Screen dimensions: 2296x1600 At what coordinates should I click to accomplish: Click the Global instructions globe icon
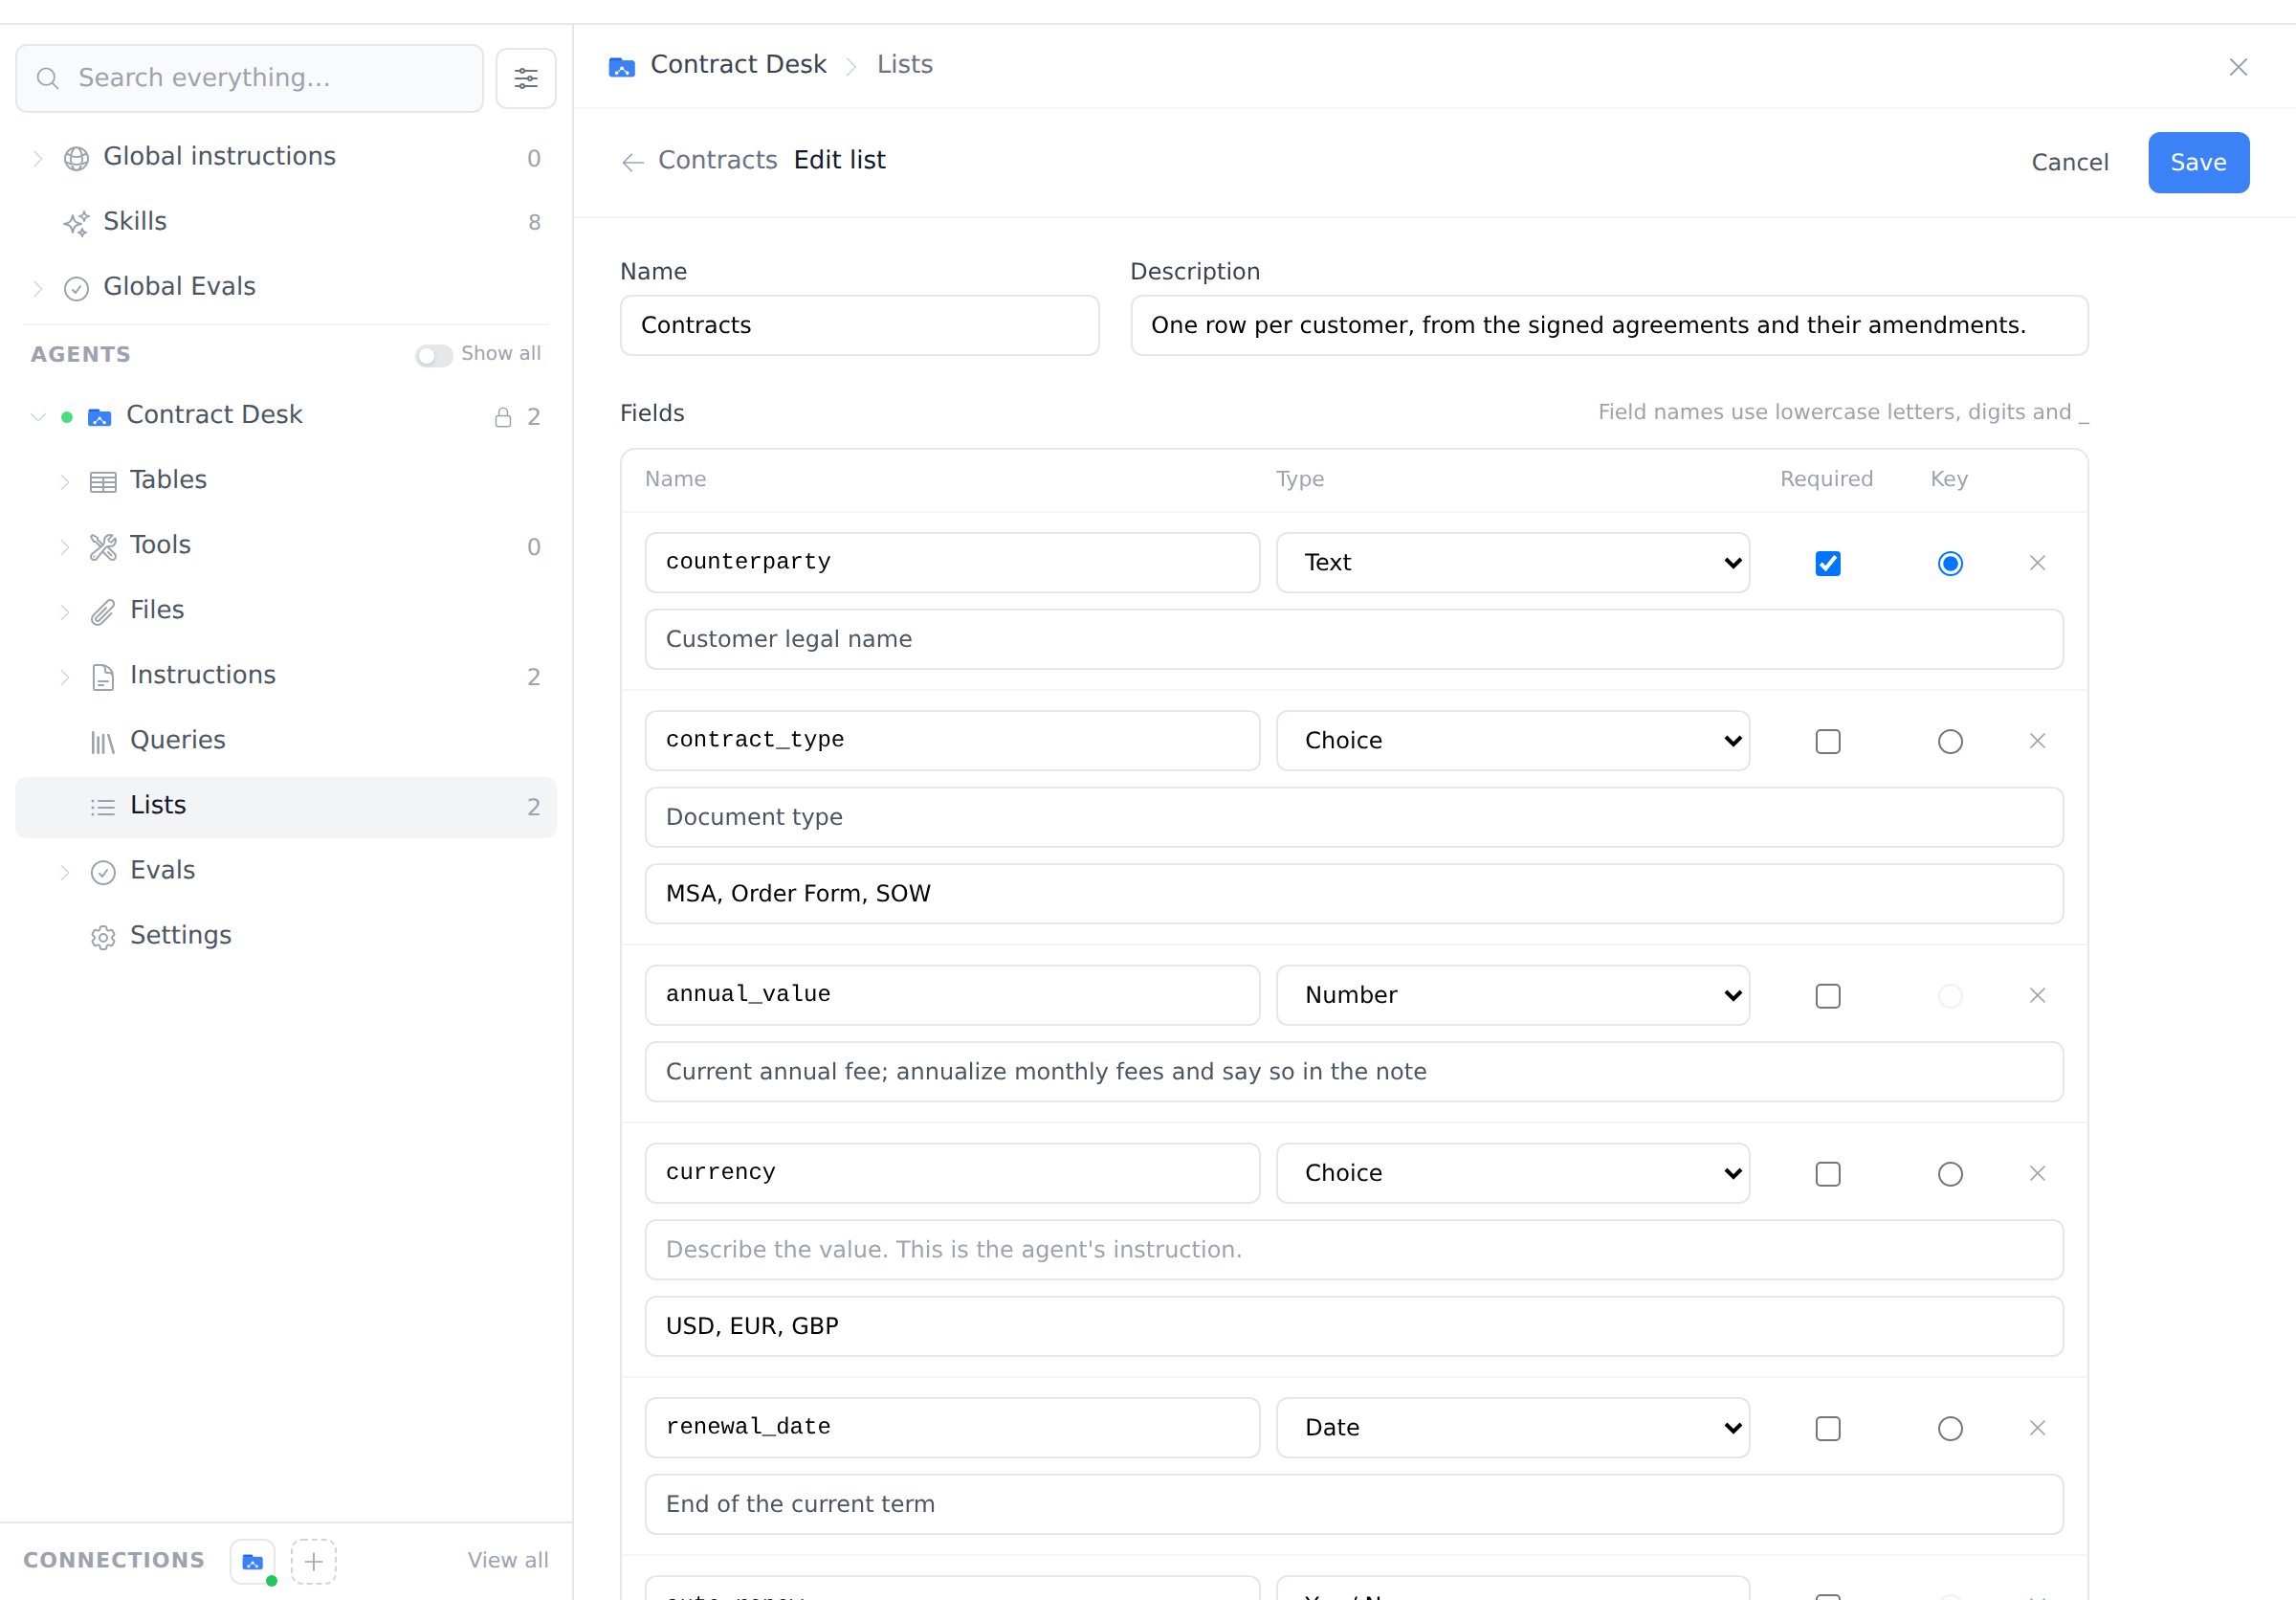coord(76,158)
